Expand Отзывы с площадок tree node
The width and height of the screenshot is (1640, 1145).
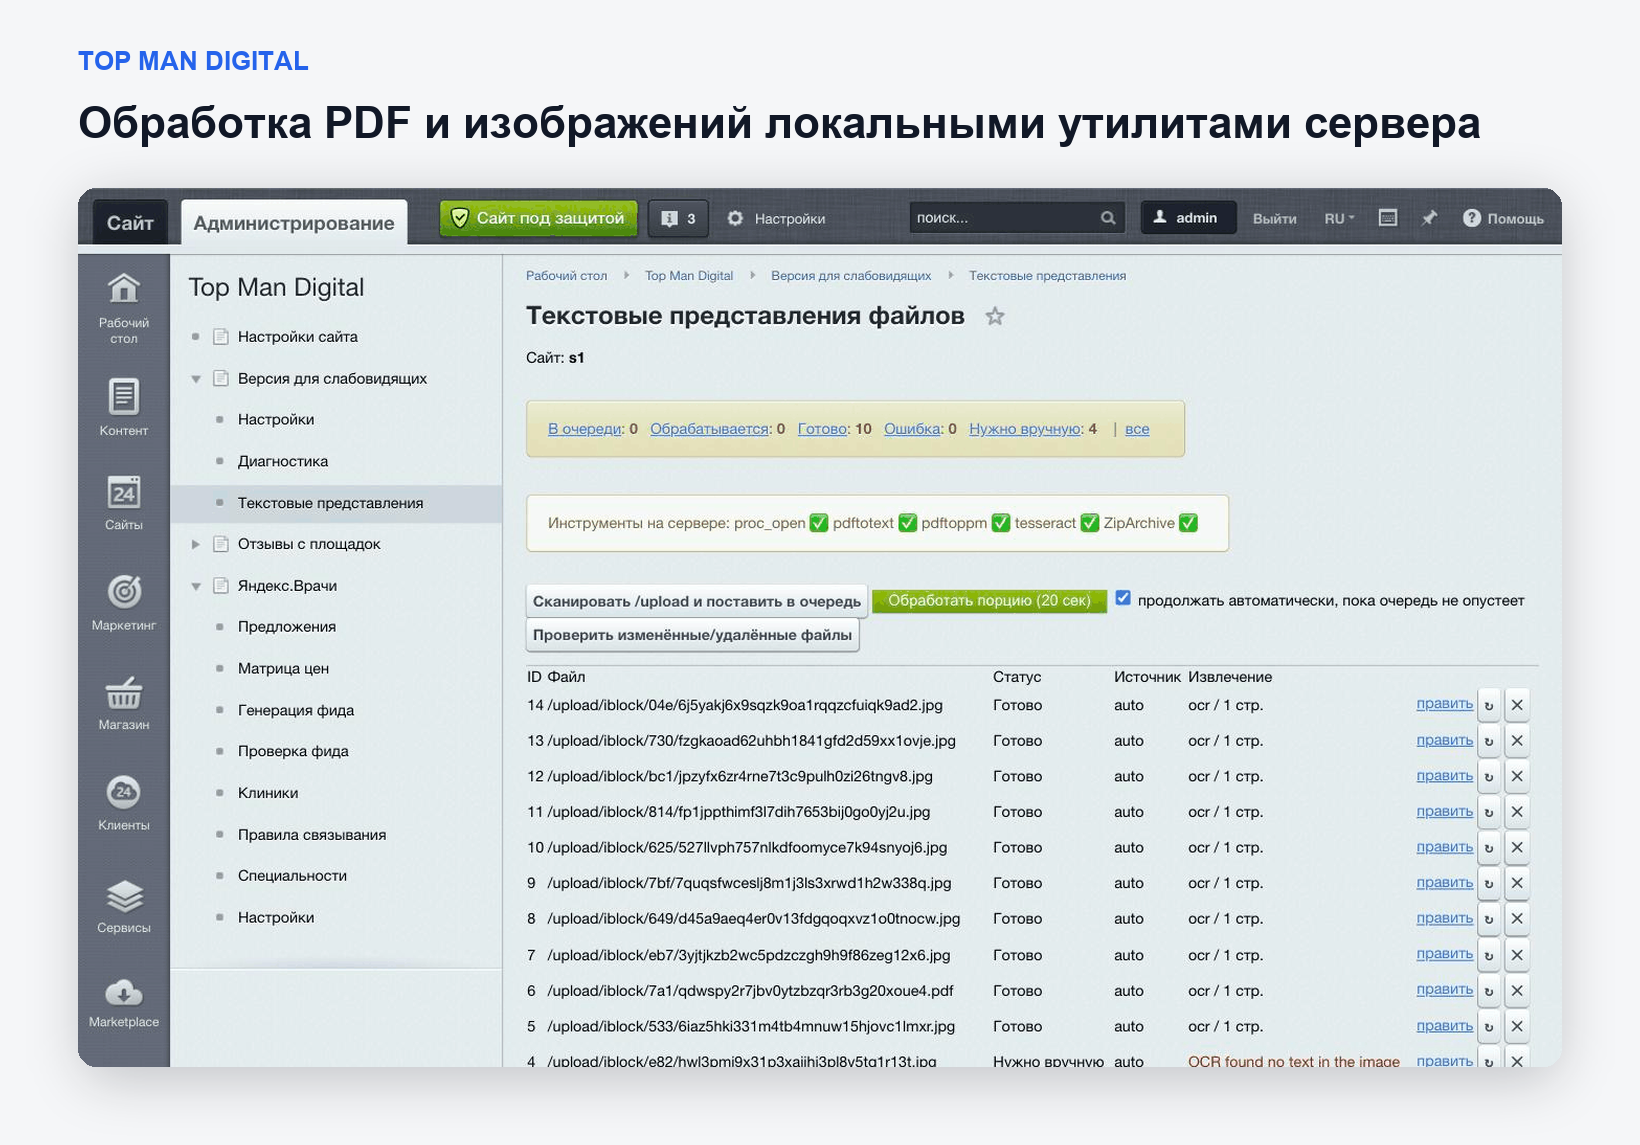click(x=196, y=544)
